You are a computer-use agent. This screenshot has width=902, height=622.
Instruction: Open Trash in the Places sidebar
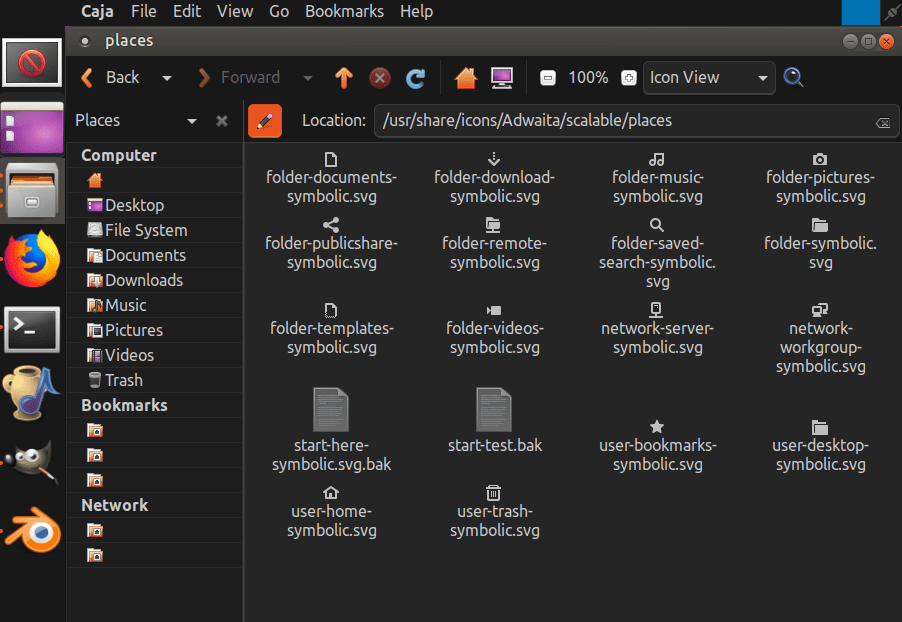click(154, 380)
